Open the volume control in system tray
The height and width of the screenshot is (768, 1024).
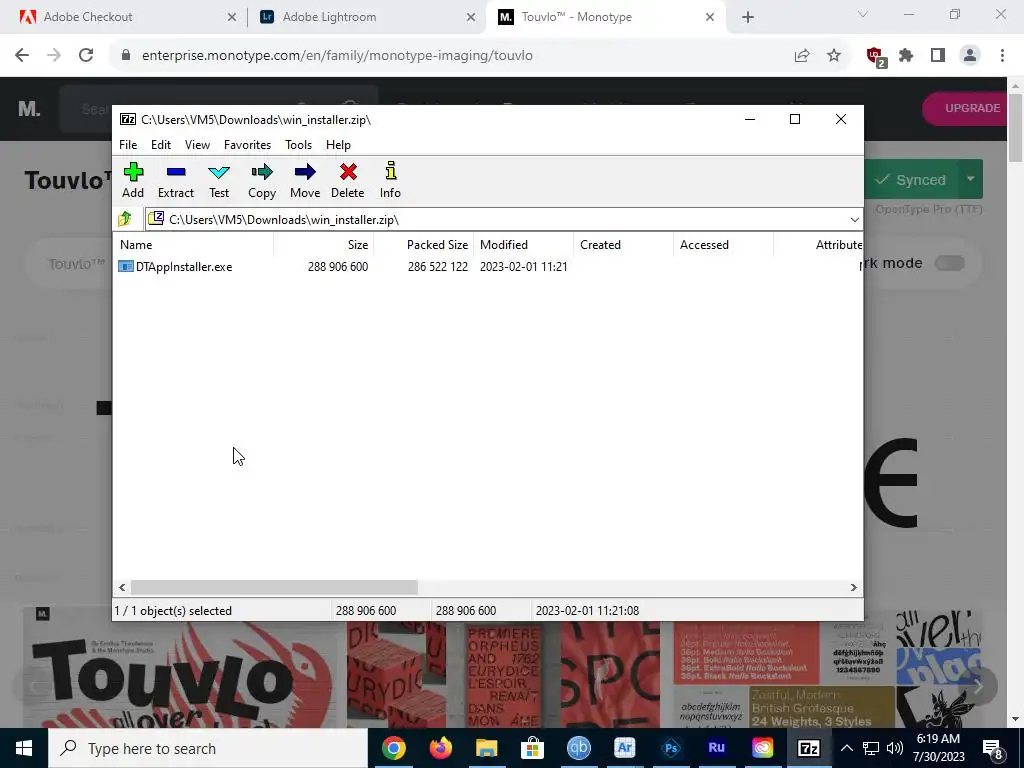pyautogui.click(x=895, y=748)
